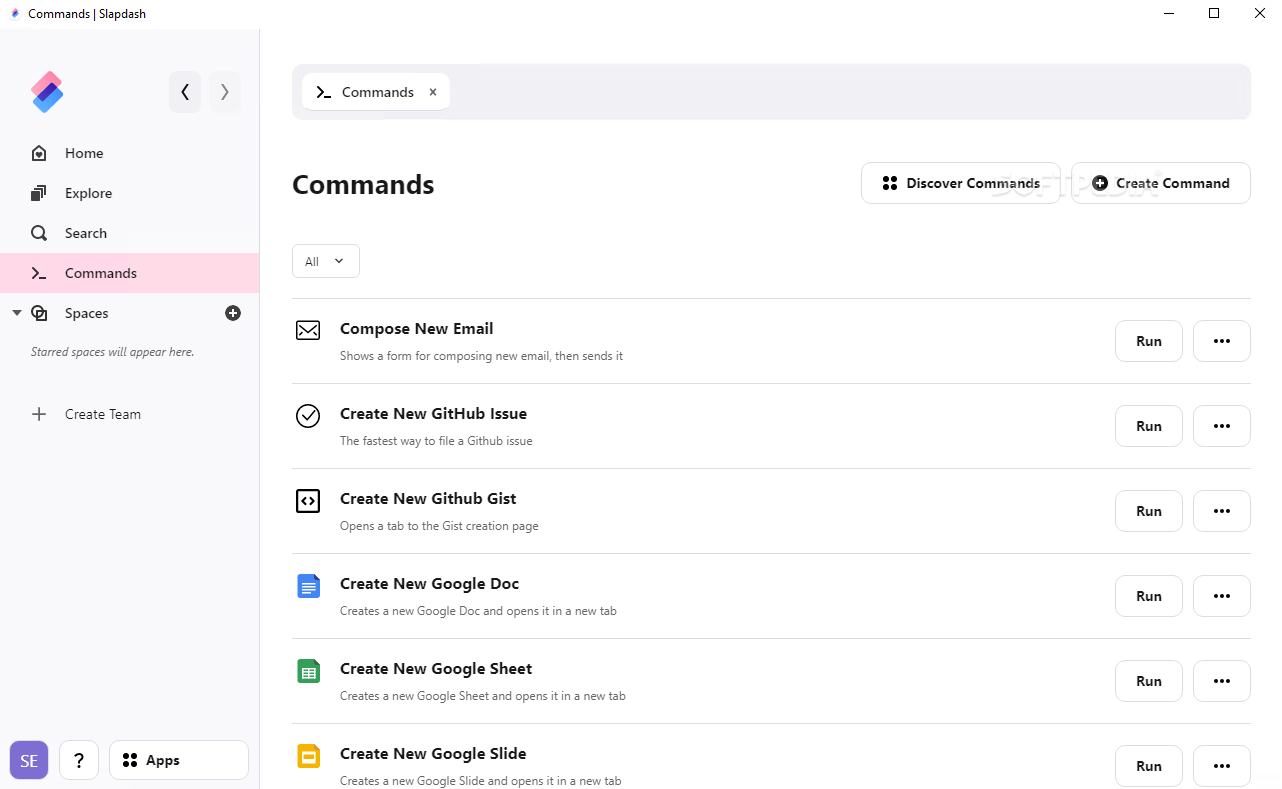The image size is (1282, 789).
Task: Click the Discover Commands button
Action: [x=961, y=183]
